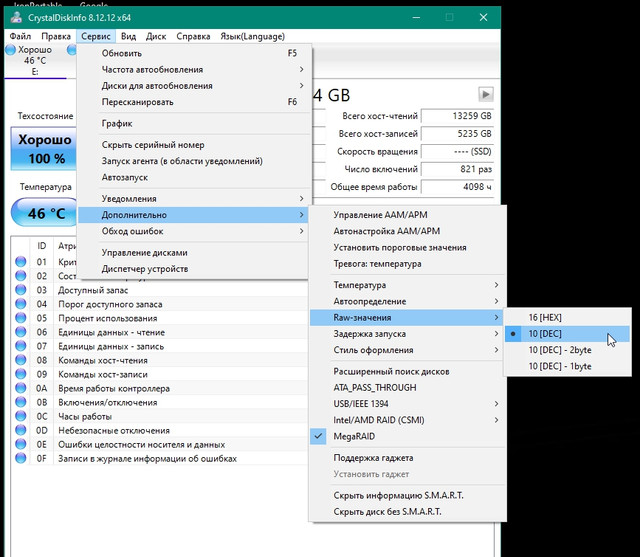Select row Небезопасные отключения
Viewport: 640px width, 557px height.
tap(160, 431)
